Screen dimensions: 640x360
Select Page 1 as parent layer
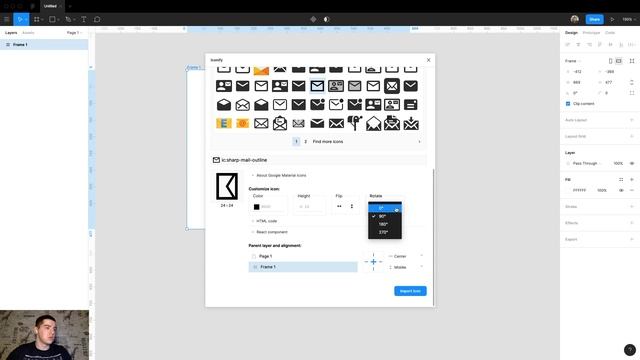[303, 256]
